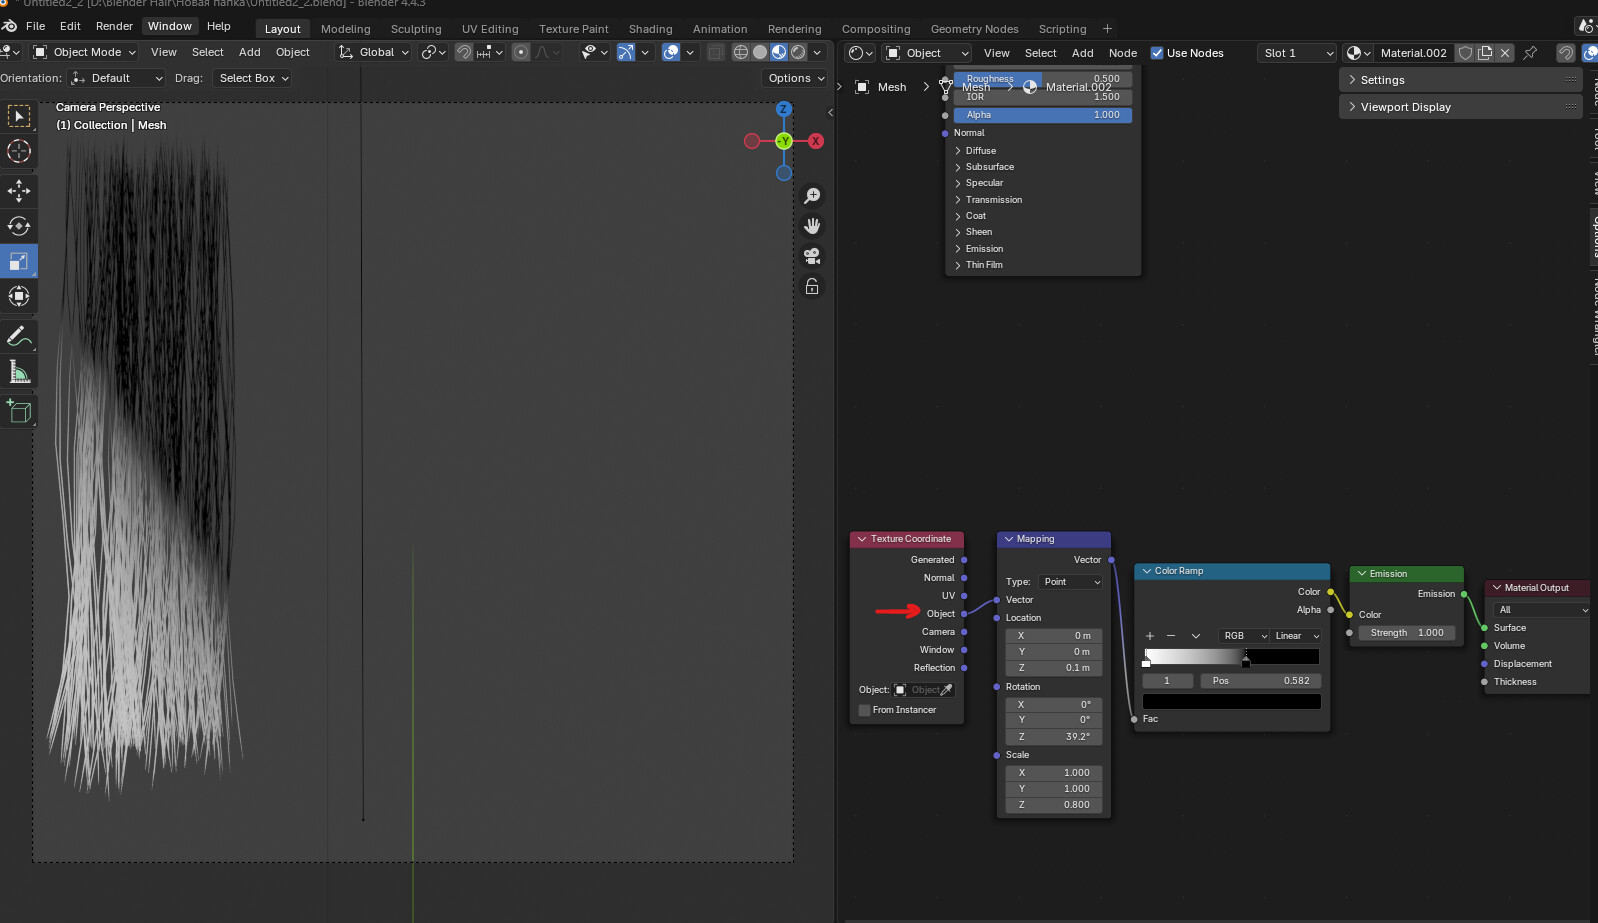Switch to the Geometry Nodes workspace tab

[x=974, y=29]
